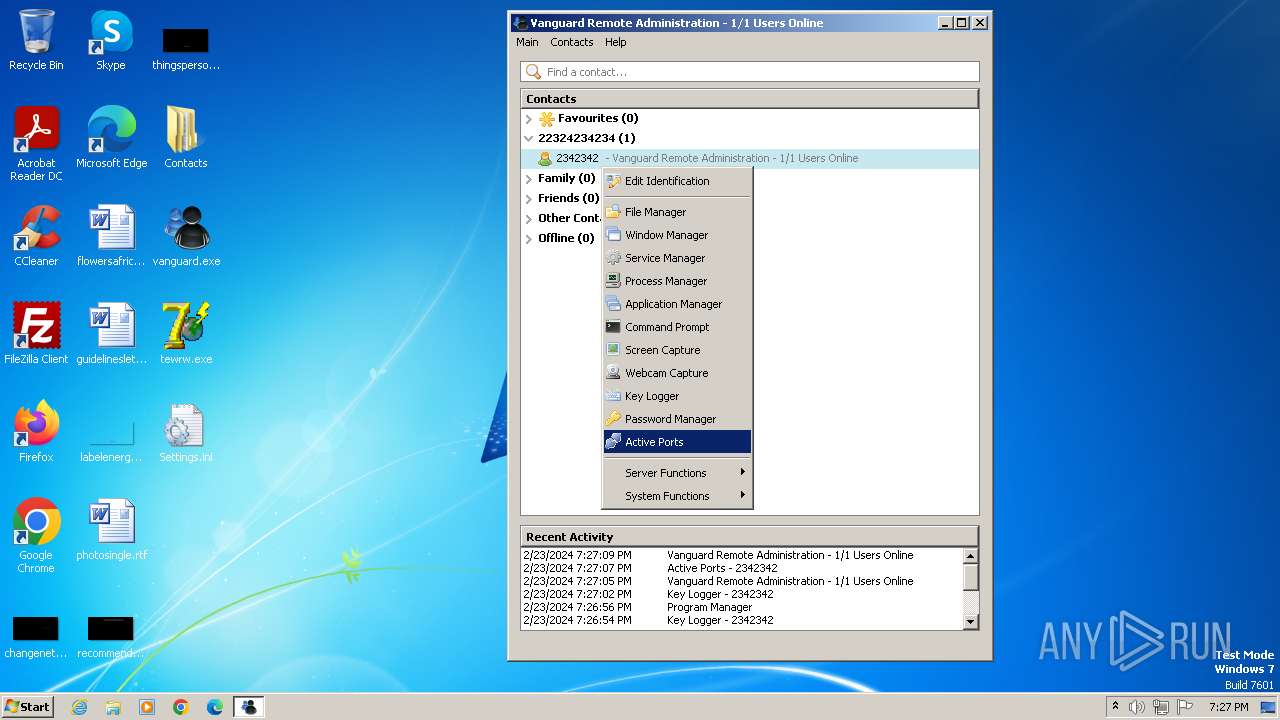Click the Password Manager key icon
The width and height of the screenshot is (1280, 720).
pyautogui.click(x=613, y=419)
